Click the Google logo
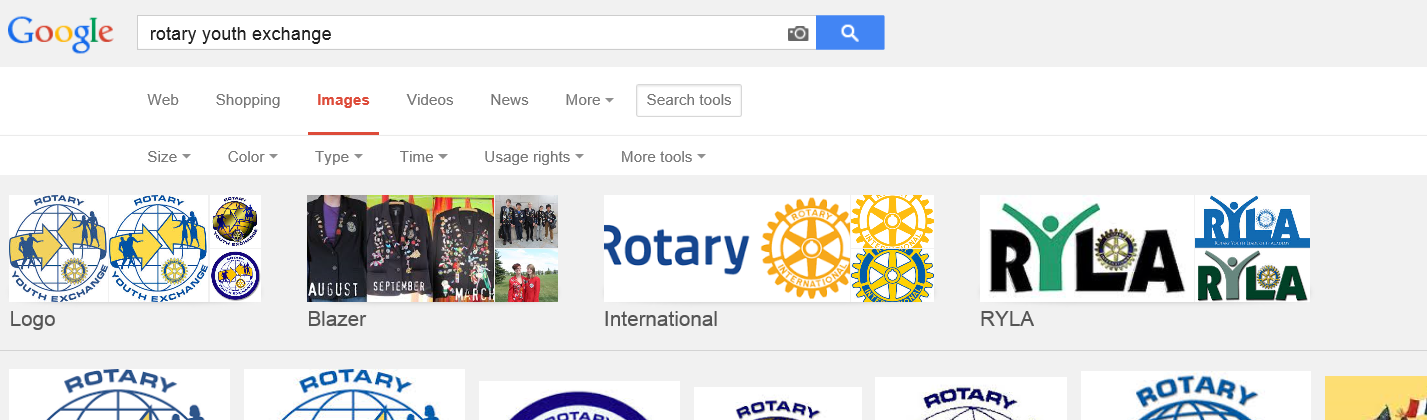 pyautogui.click(x=61, y=33)
